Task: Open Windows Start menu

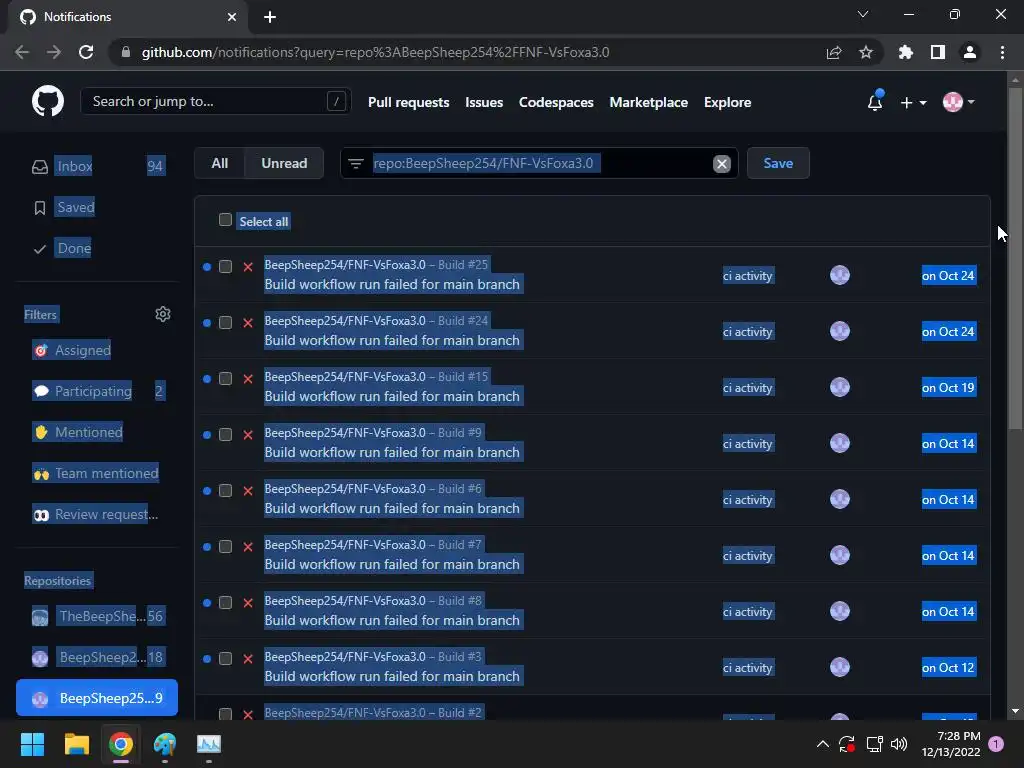Action: 32,744
